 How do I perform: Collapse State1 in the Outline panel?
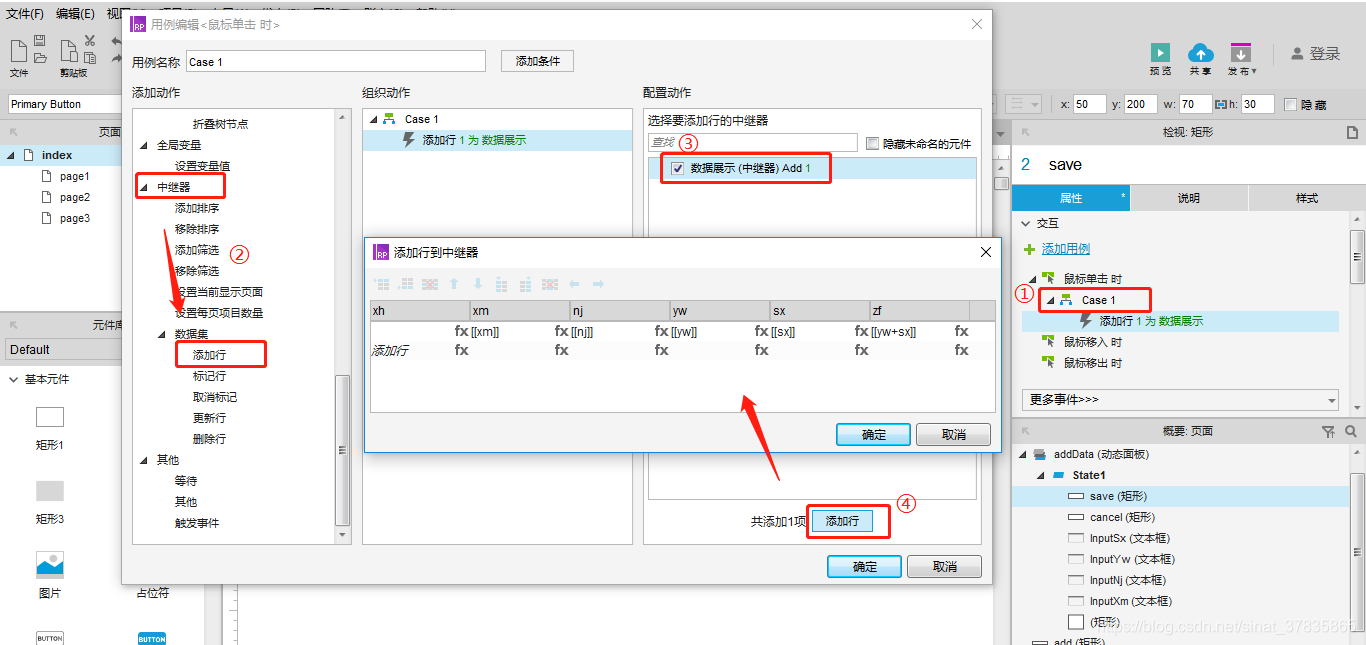(x=1041, y=475)
